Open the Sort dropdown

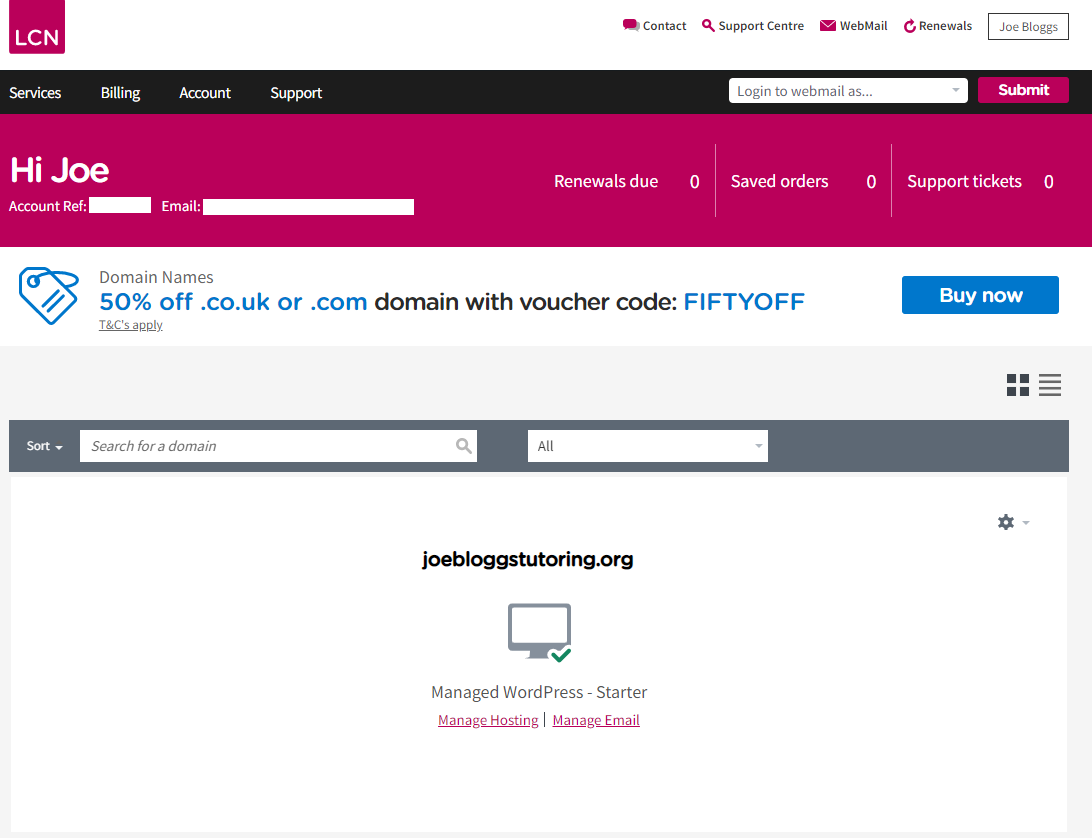coord(43,446)
